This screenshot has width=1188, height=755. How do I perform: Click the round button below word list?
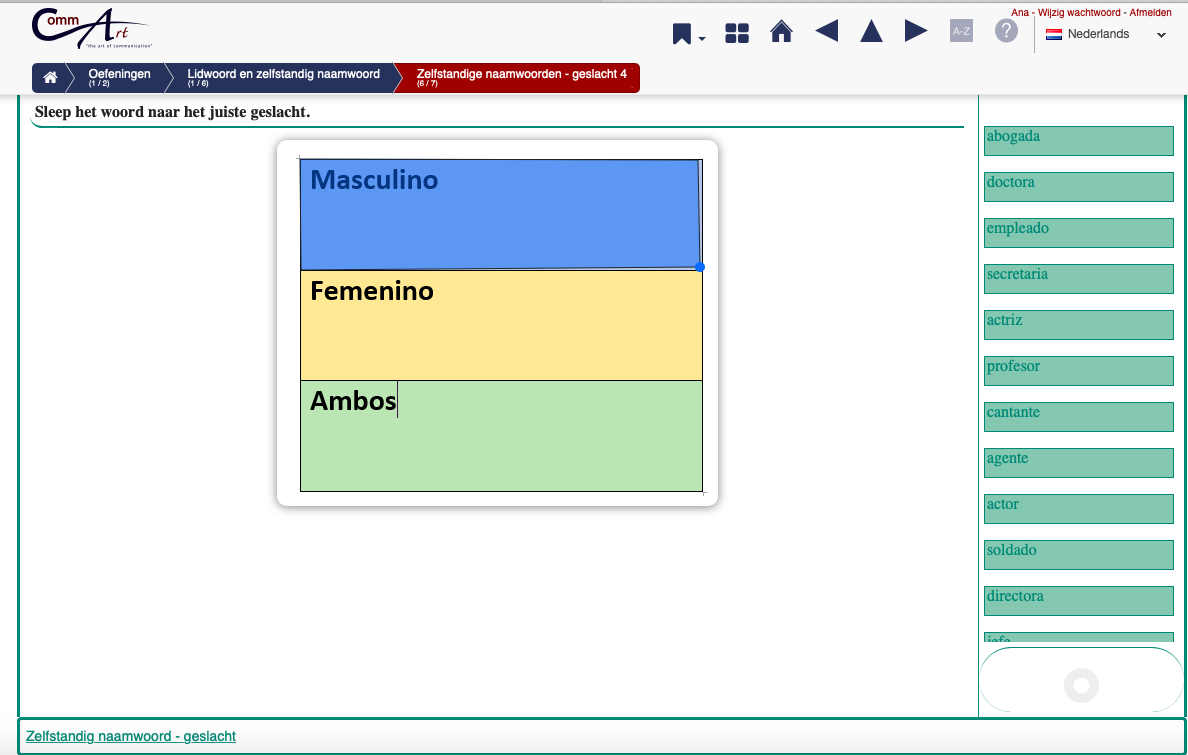click(1081, 685)
